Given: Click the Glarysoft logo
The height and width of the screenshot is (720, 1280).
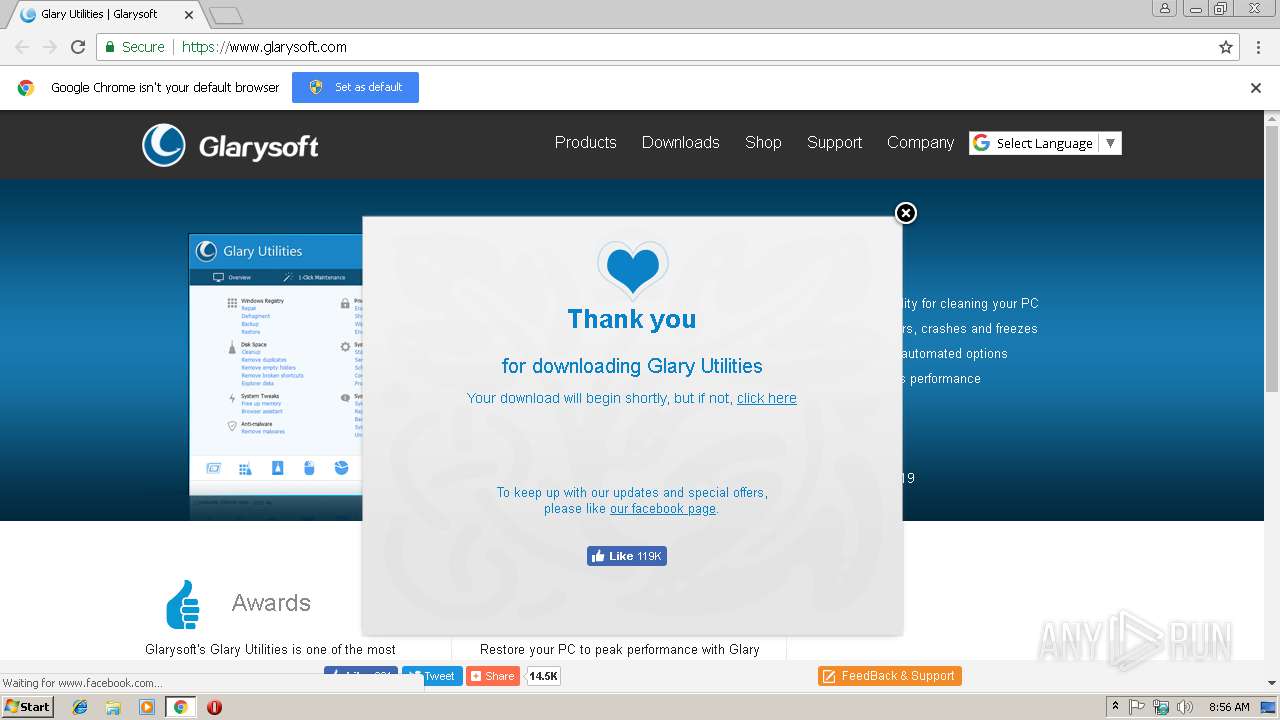Looking at the screenshot, I should [x=230, y=145].
